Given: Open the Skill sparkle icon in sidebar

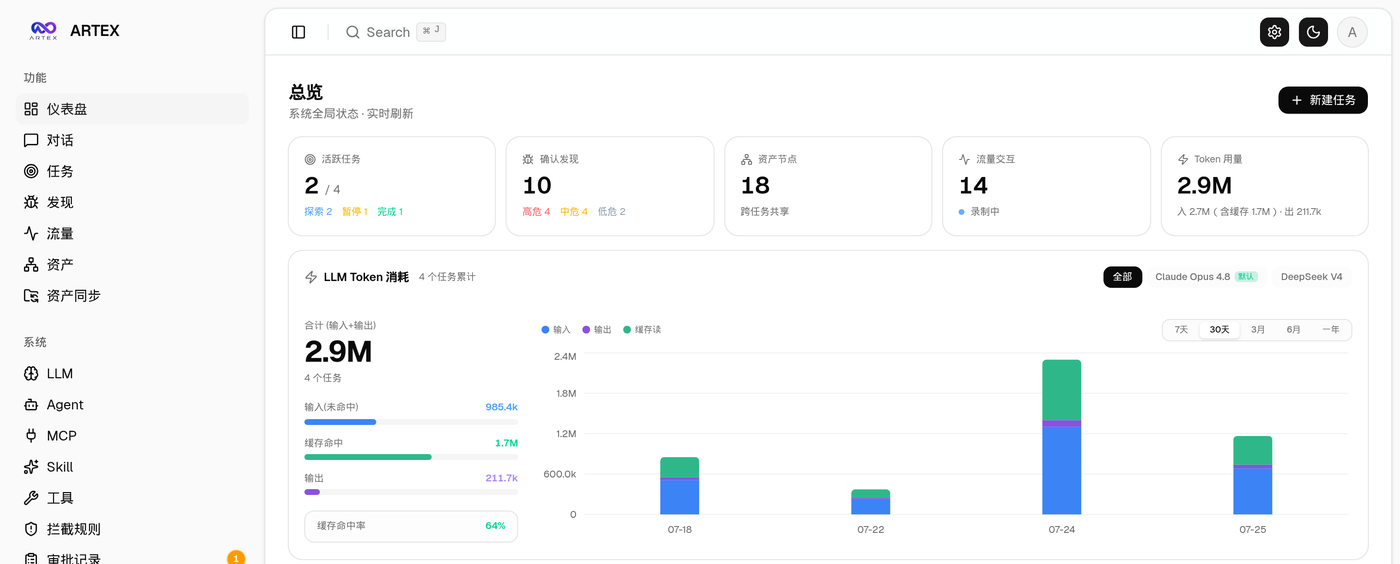Looking at the screenshot, I should tap(31, 466).
